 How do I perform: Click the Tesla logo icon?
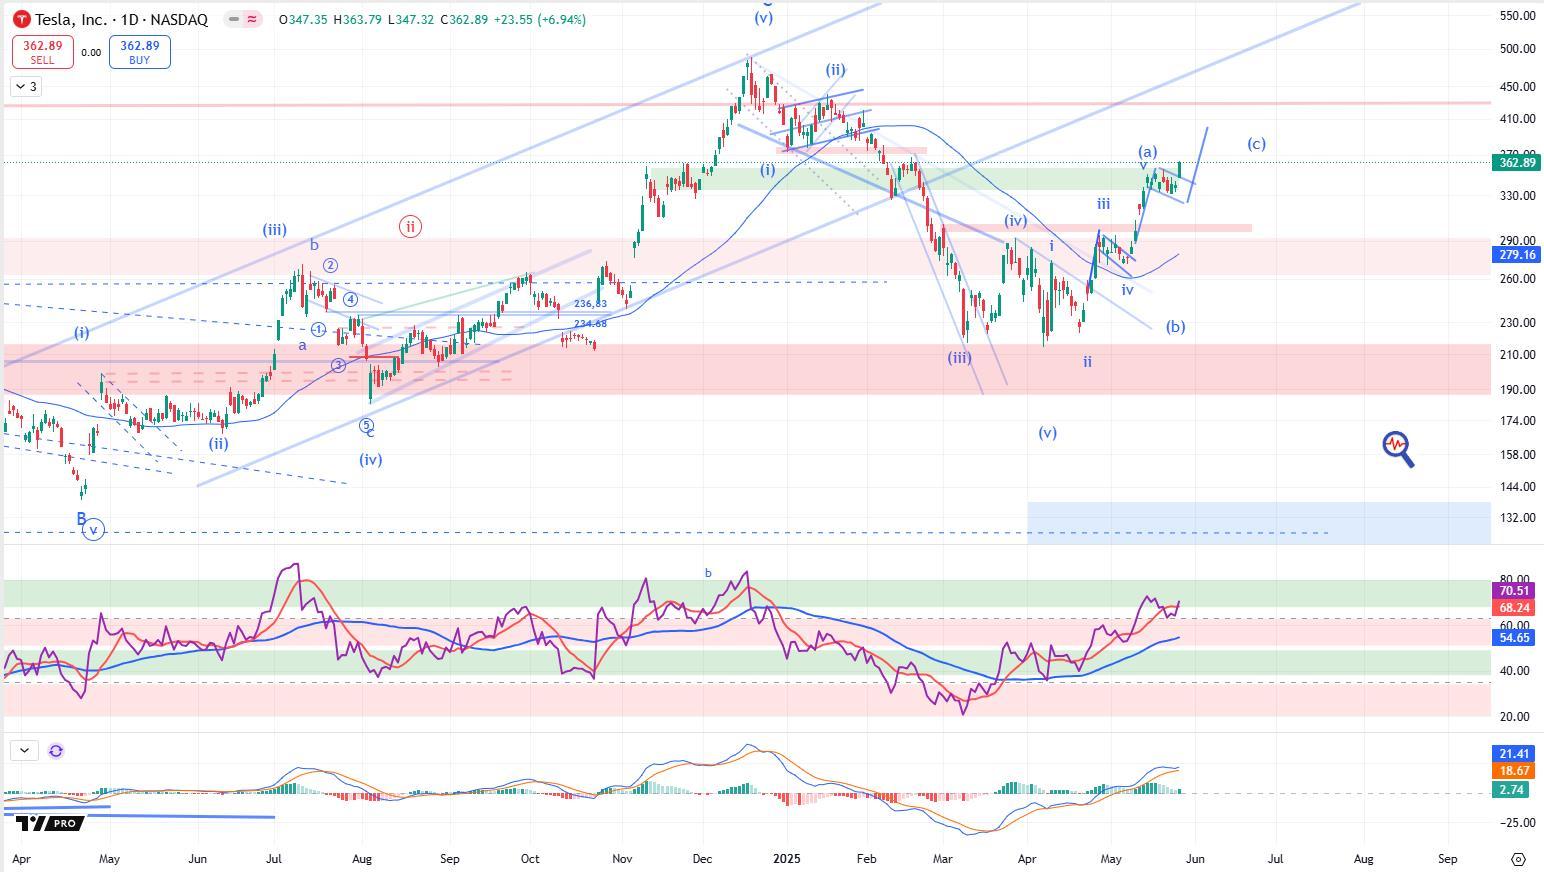20,19
